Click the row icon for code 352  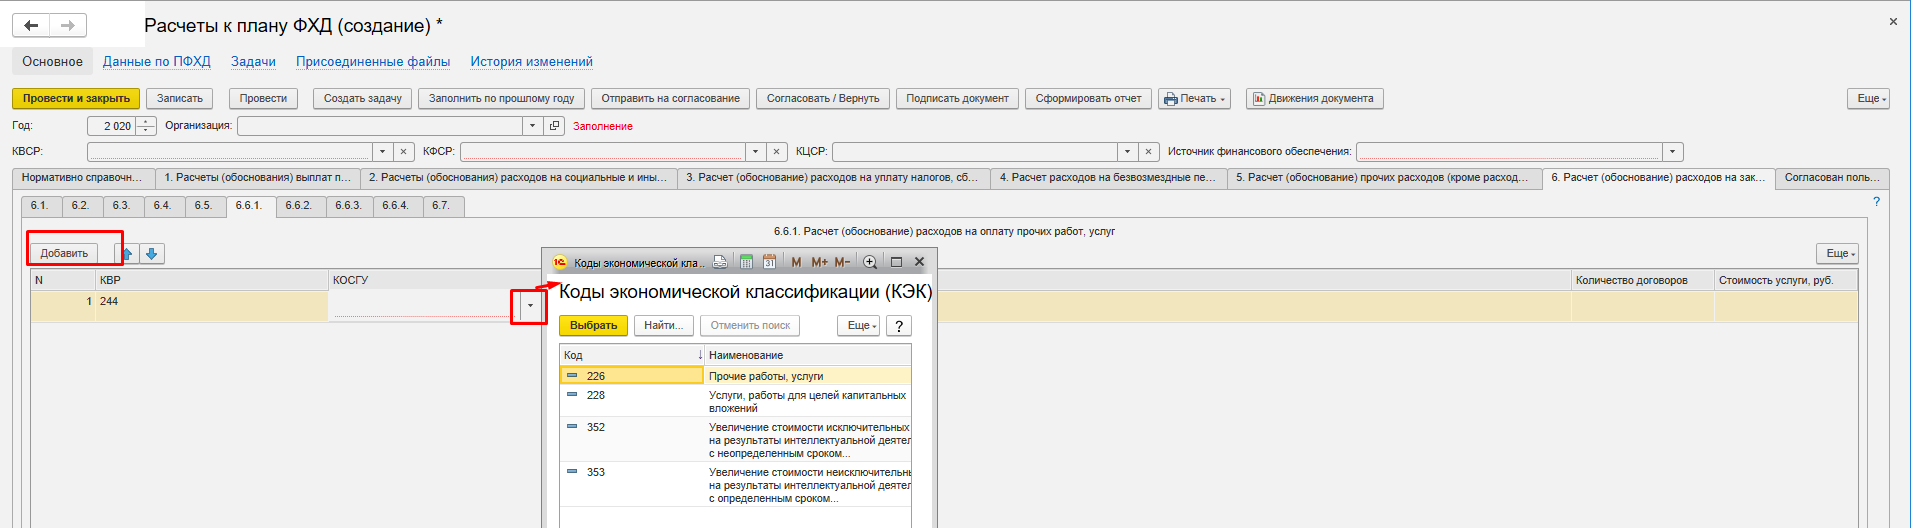[x=572, y=427]
